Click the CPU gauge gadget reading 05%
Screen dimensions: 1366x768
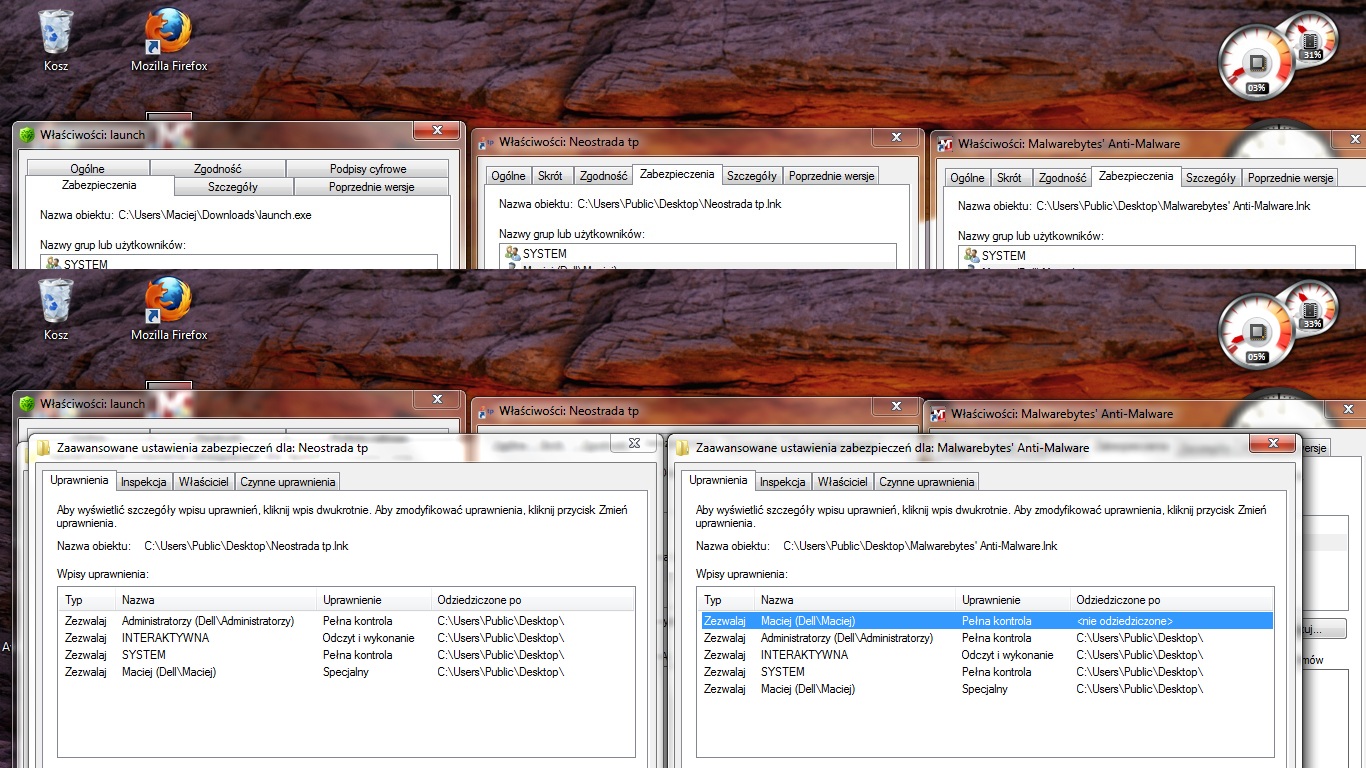(x=1256, y=332)
